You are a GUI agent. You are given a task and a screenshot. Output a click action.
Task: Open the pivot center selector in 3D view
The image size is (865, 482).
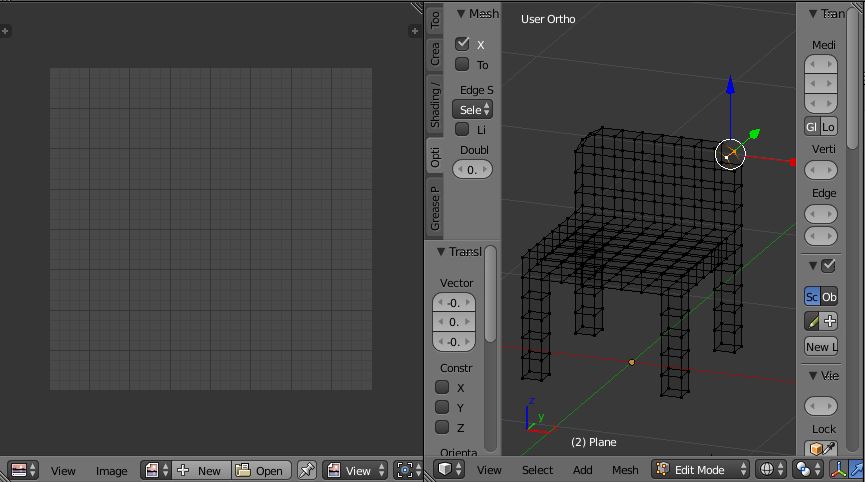[x=809, y=469]
